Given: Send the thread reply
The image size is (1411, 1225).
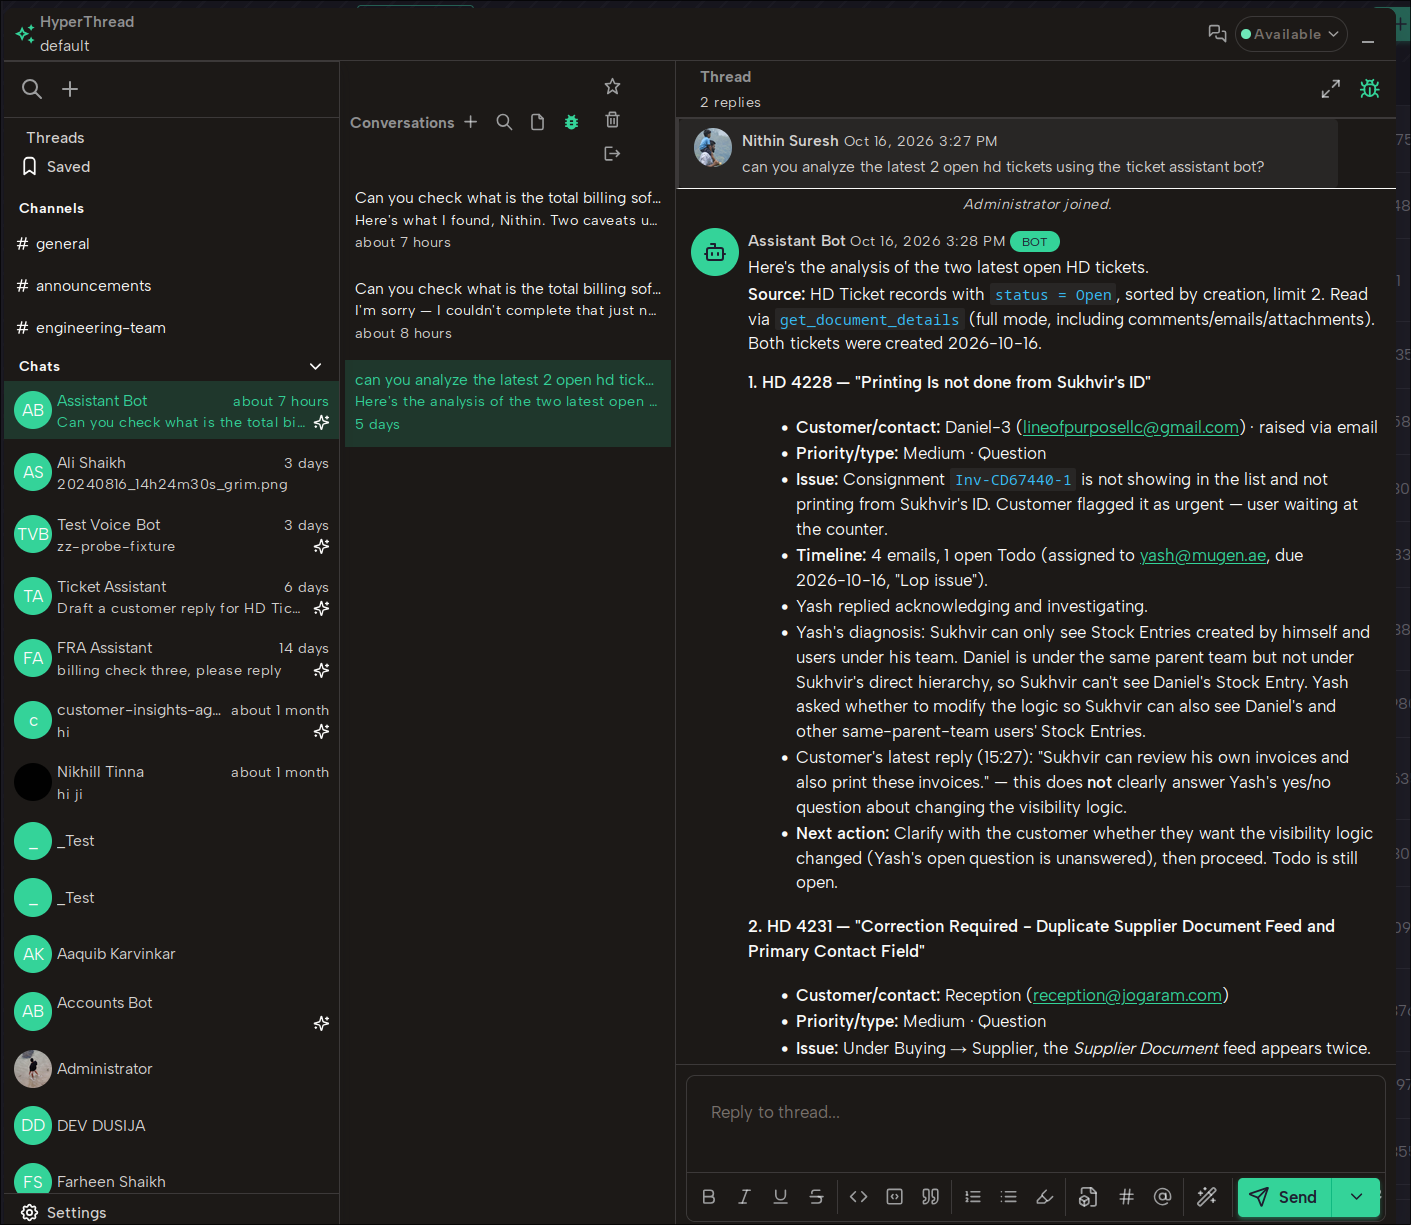Looking at the screenshot, I should pos(1284,1197).
